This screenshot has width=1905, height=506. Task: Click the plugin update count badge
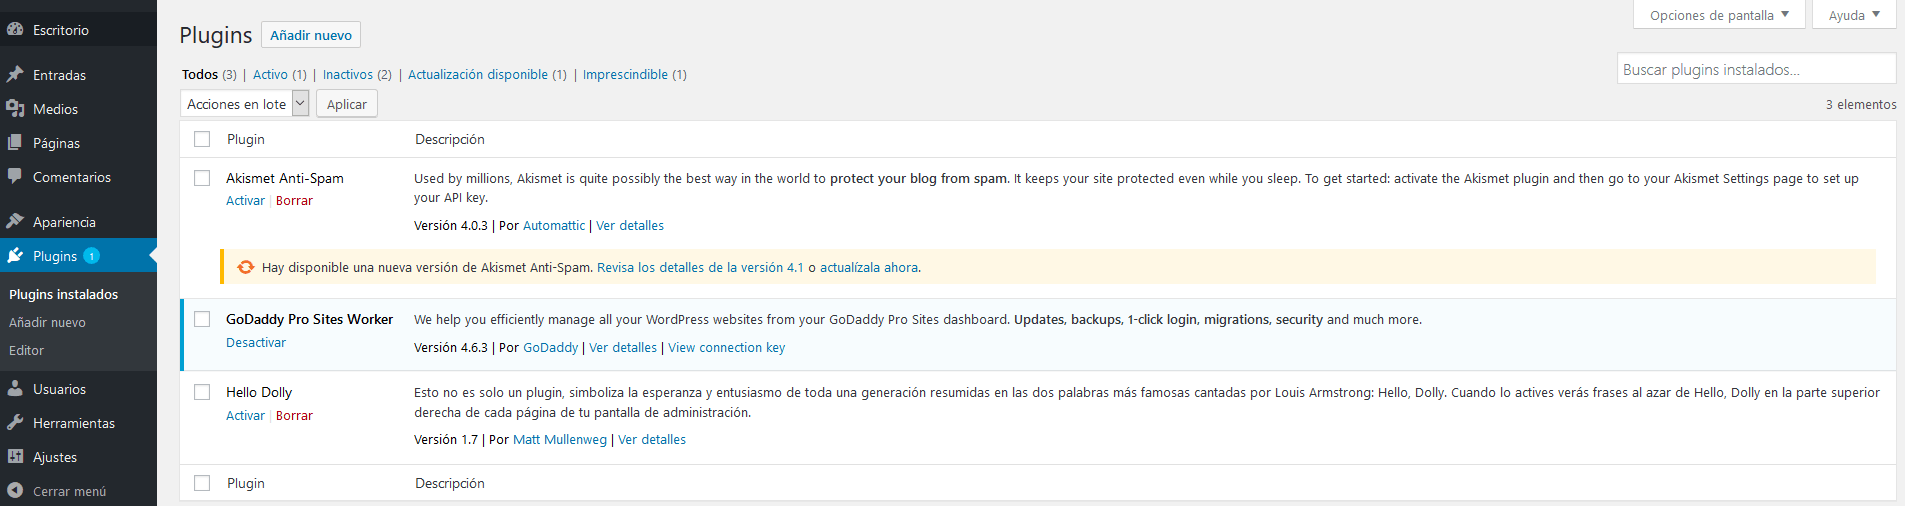(91, 256)
